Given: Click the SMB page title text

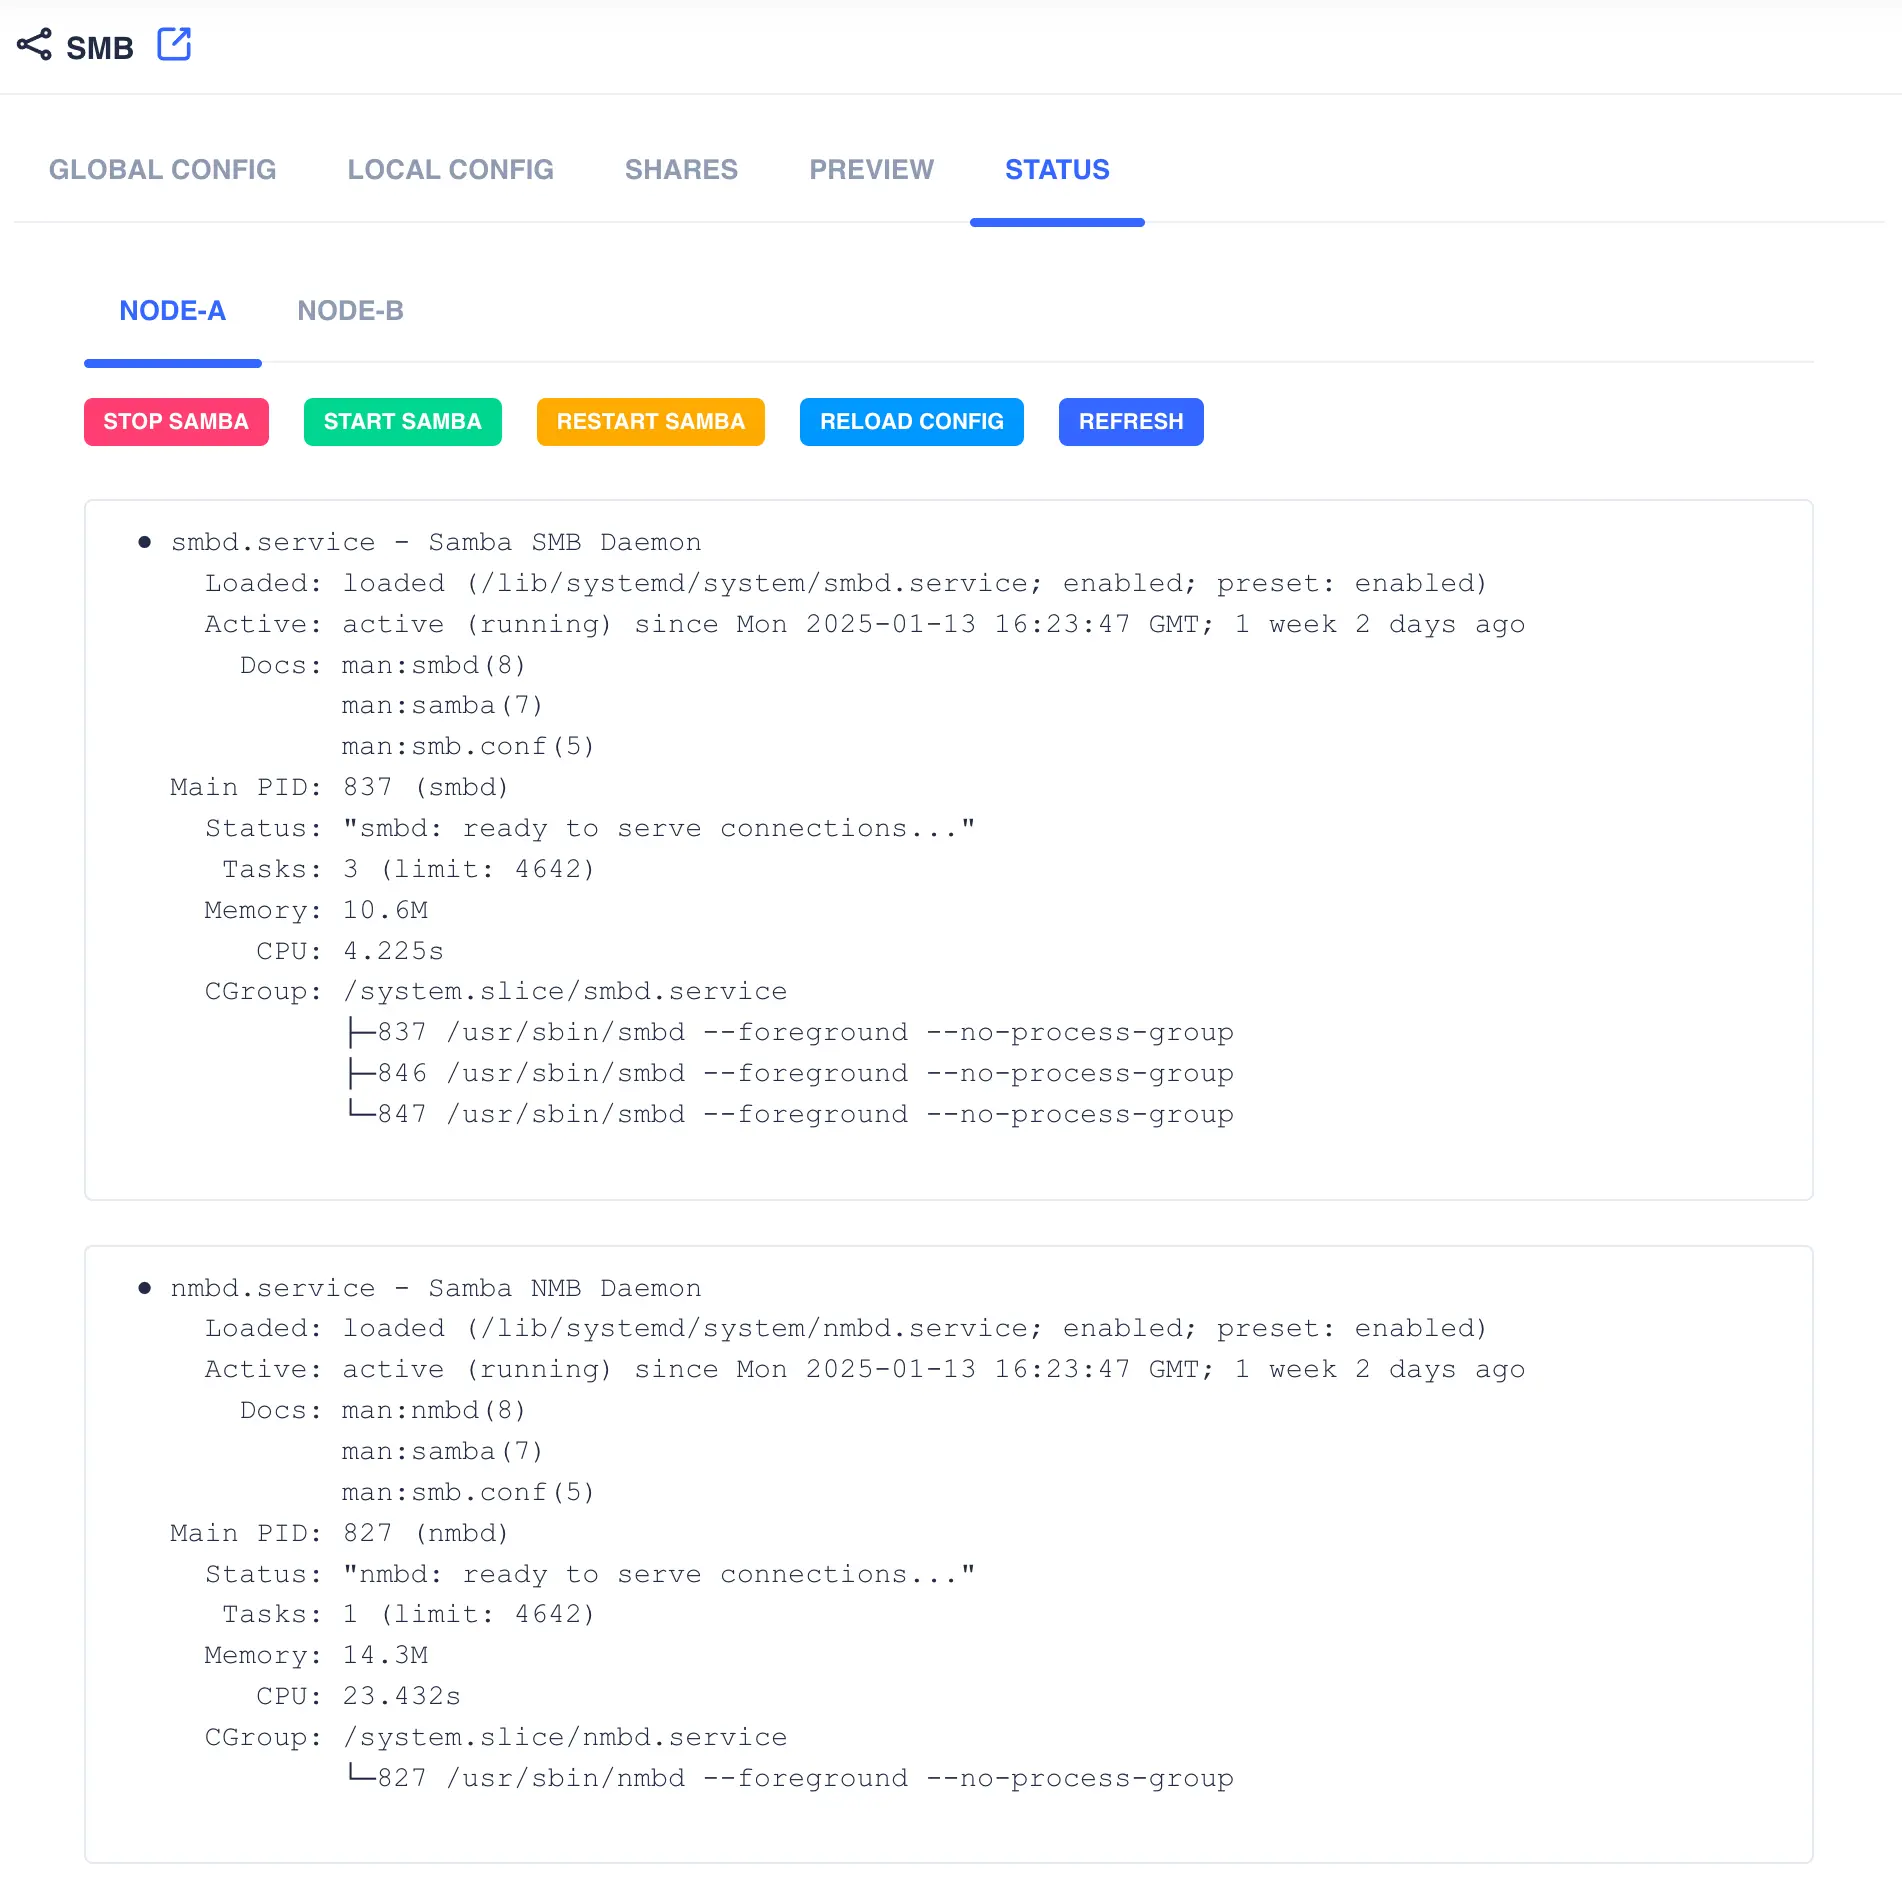Looking at the screenshot, I should point(100,48).
